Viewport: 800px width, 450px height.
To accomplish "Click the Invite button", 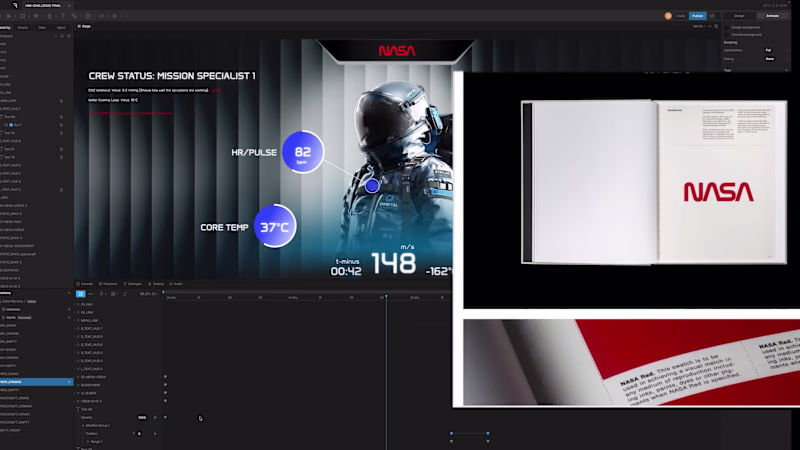I will coord(681,16).
